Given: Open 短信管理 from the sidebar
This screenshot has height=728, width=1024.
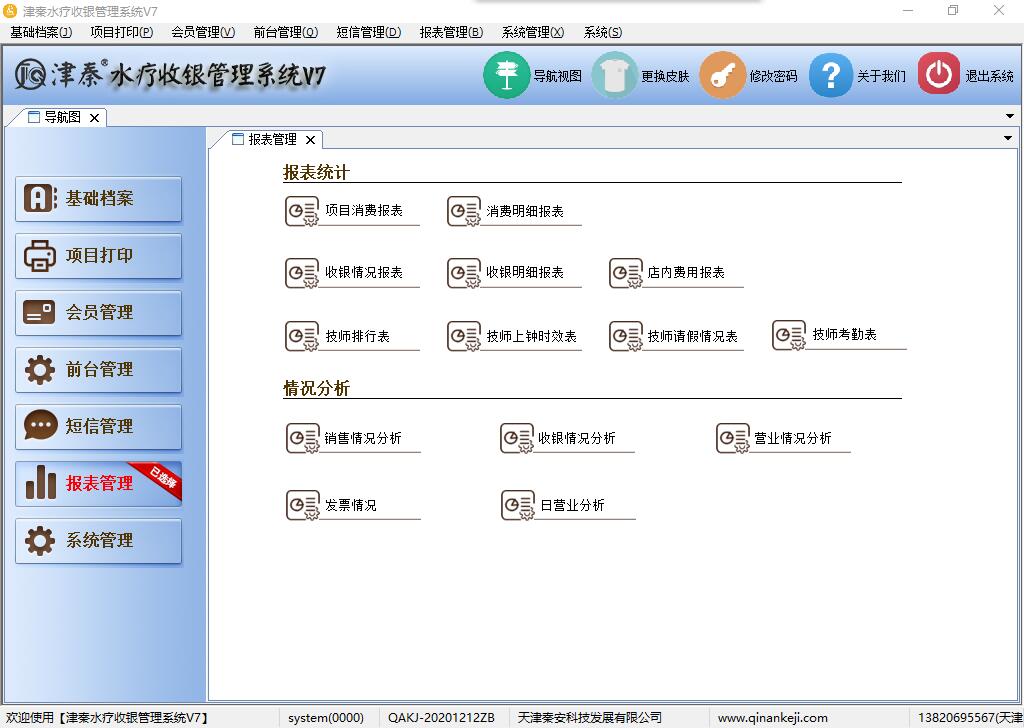Looking at the screenshot, I should pos(98,427).
